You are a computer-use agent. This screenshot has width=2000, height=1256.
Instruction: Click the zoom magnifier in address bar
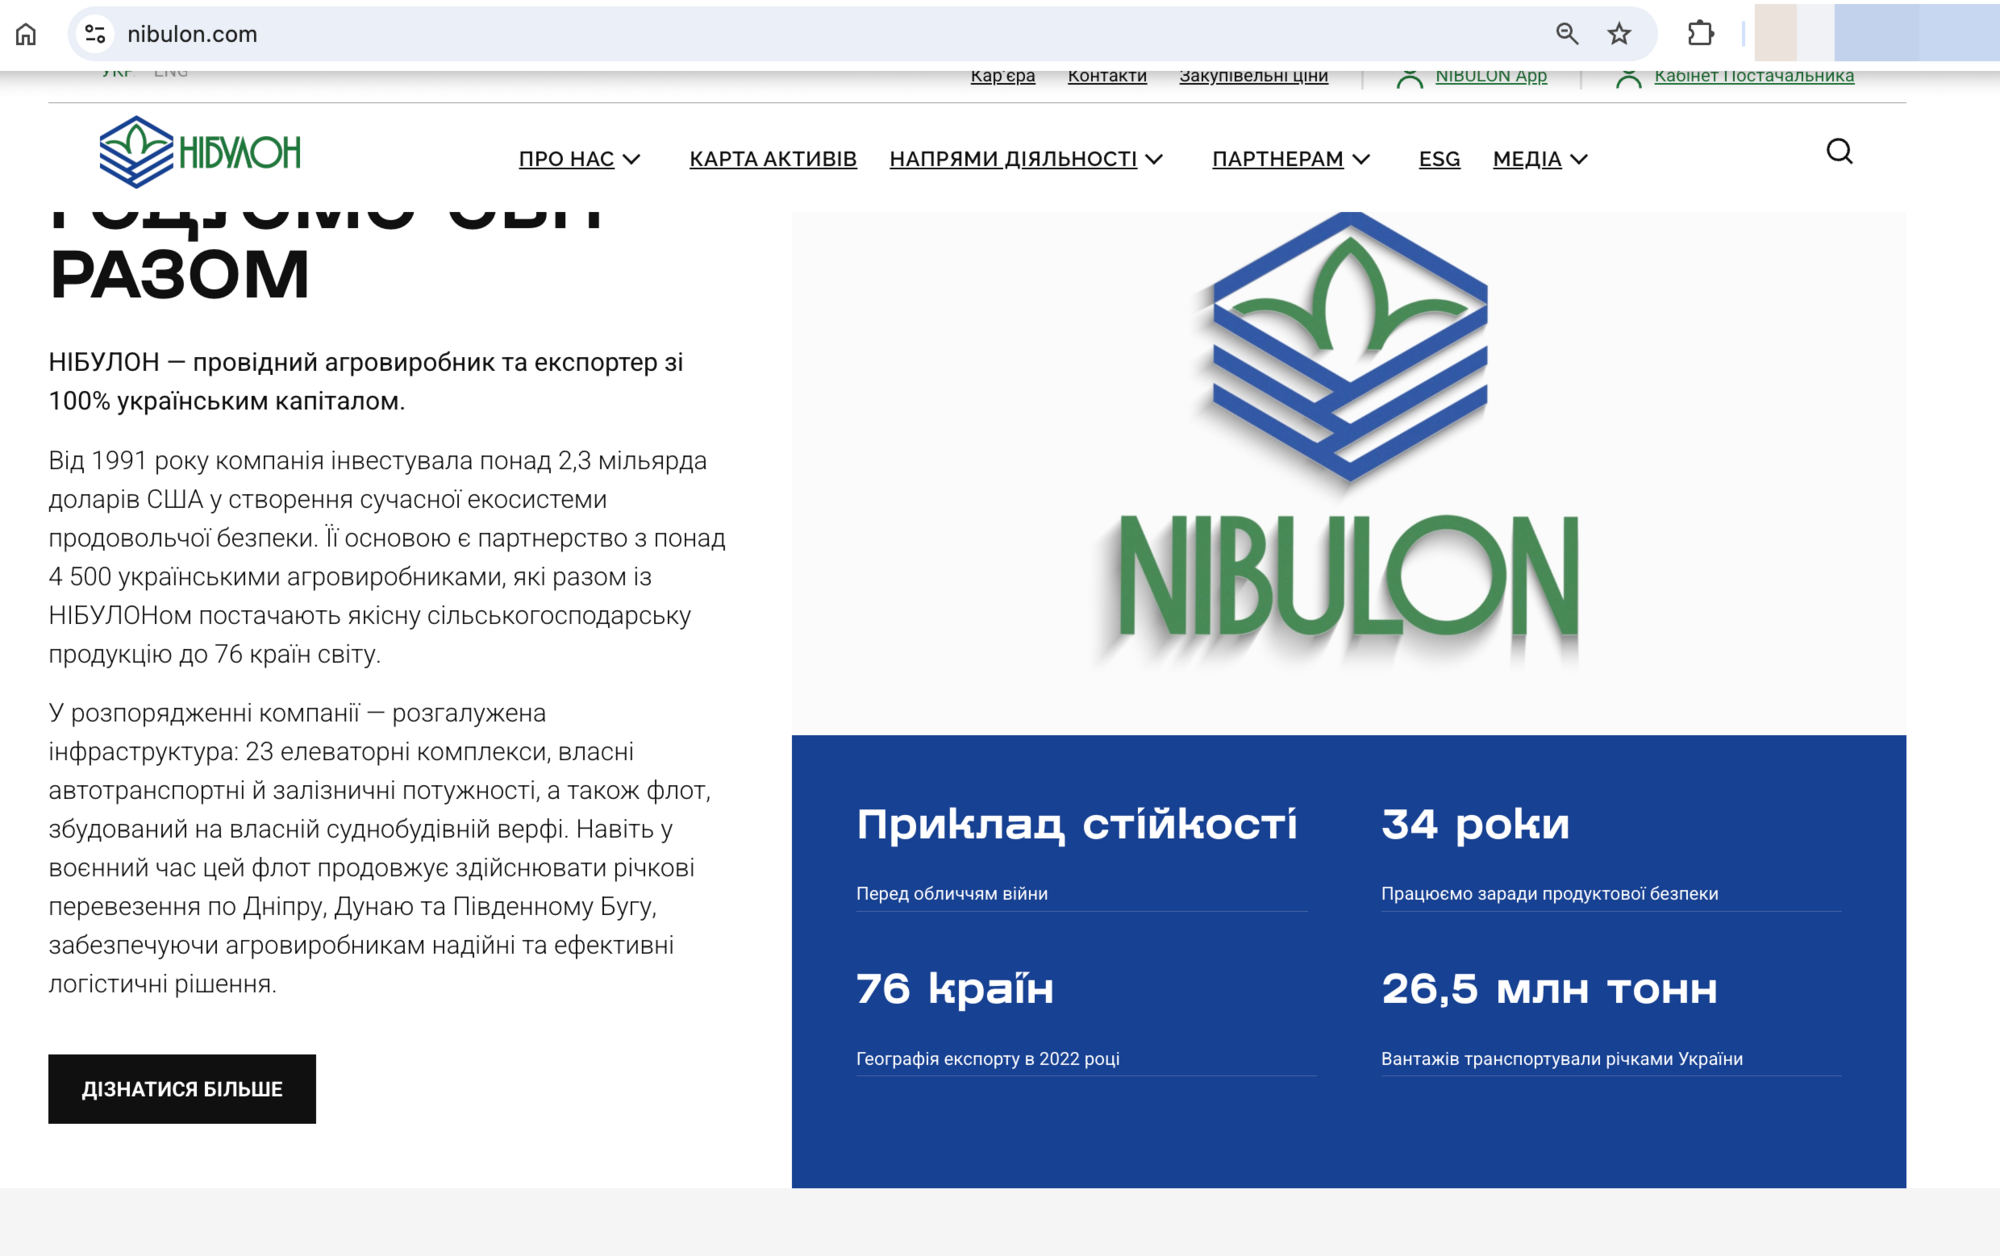1567,33
